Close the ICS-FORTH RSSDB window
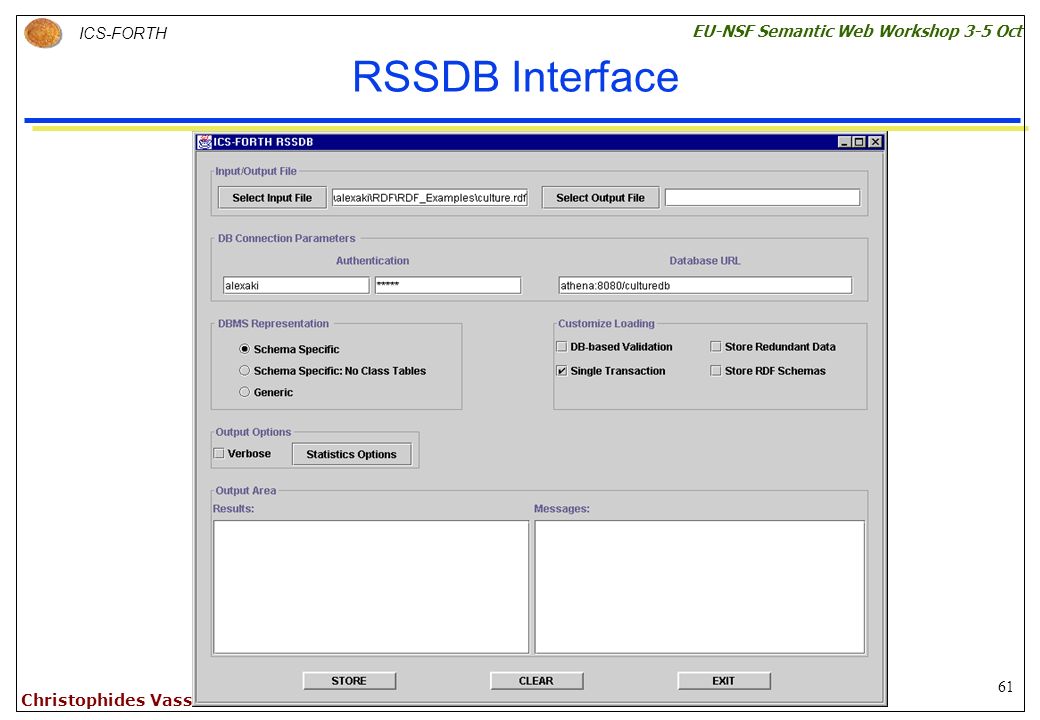This screenshot has width=1040, height=720. pos(876,142)
